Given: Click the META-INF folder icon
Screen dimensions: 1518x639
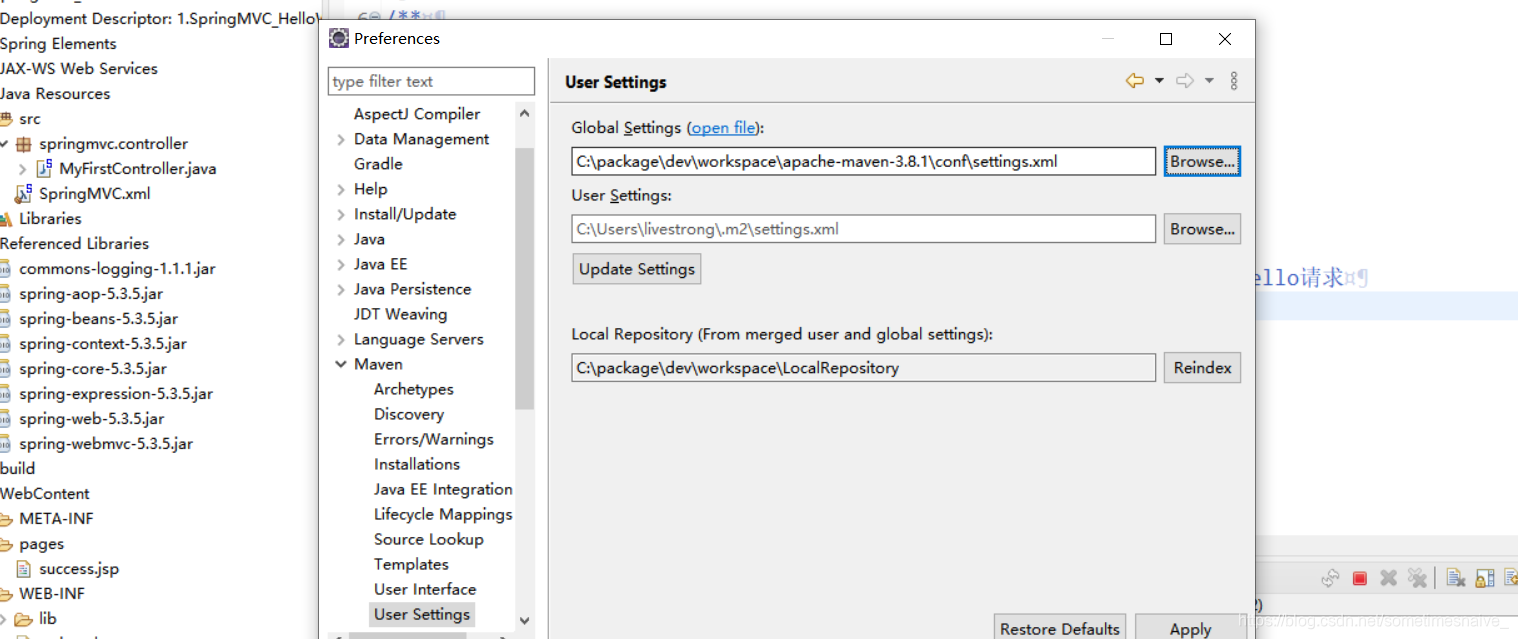Looking at the screenshot, I should coord(5,519).
